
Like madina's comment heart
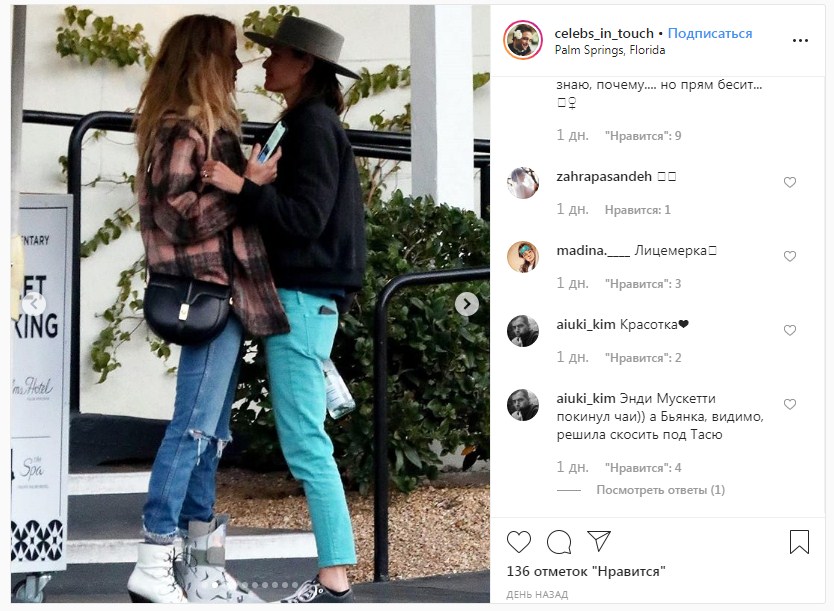point(790,256)
